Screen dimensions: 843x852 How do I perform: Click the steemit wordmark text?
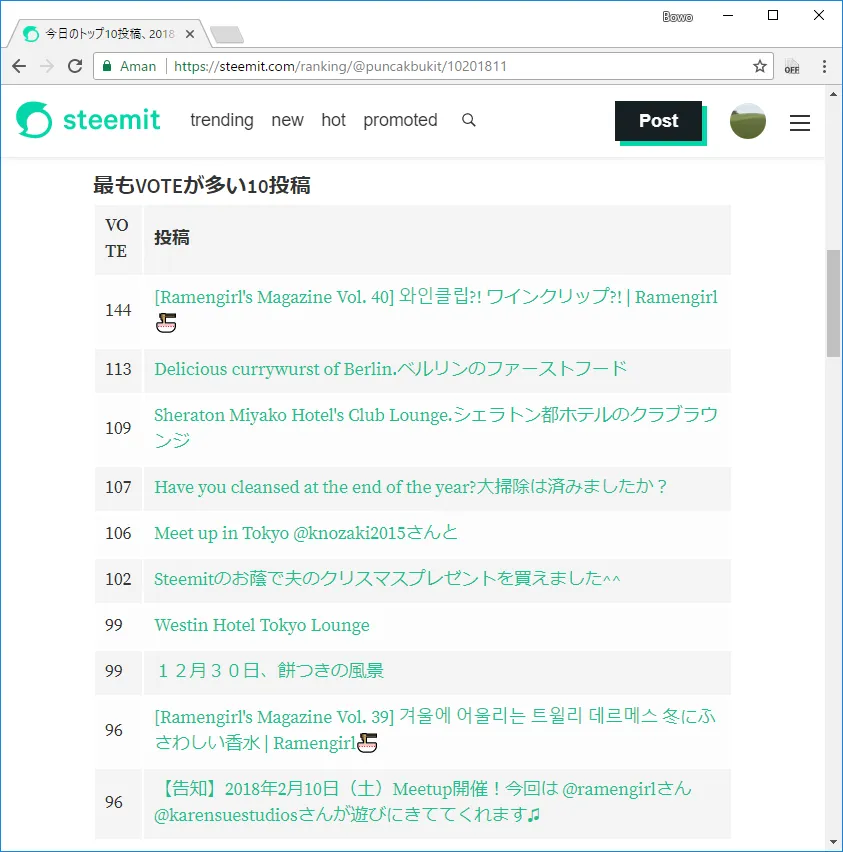tap(111, 120)
